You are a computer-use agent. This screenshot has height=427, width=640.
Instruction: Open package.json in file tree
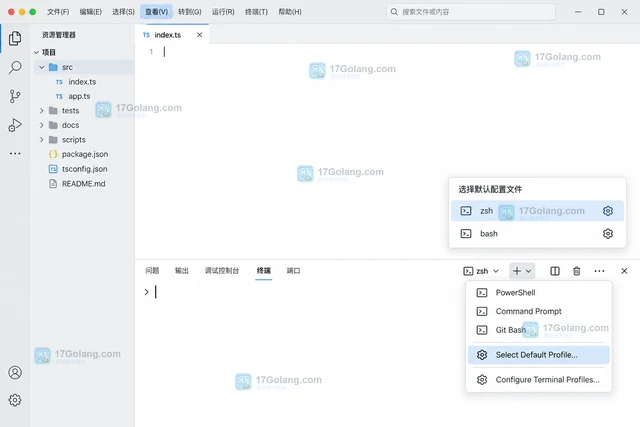85,154
